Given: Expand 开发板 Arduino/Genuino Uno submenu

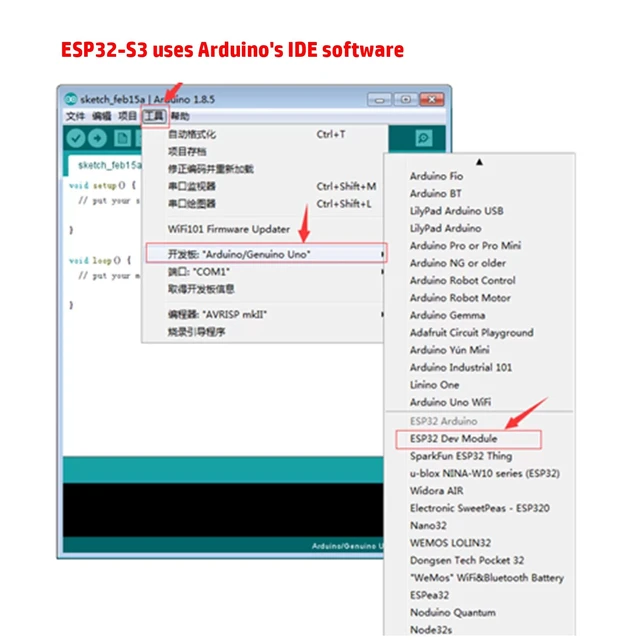Looking at the screenshot, I should [266, 254].
